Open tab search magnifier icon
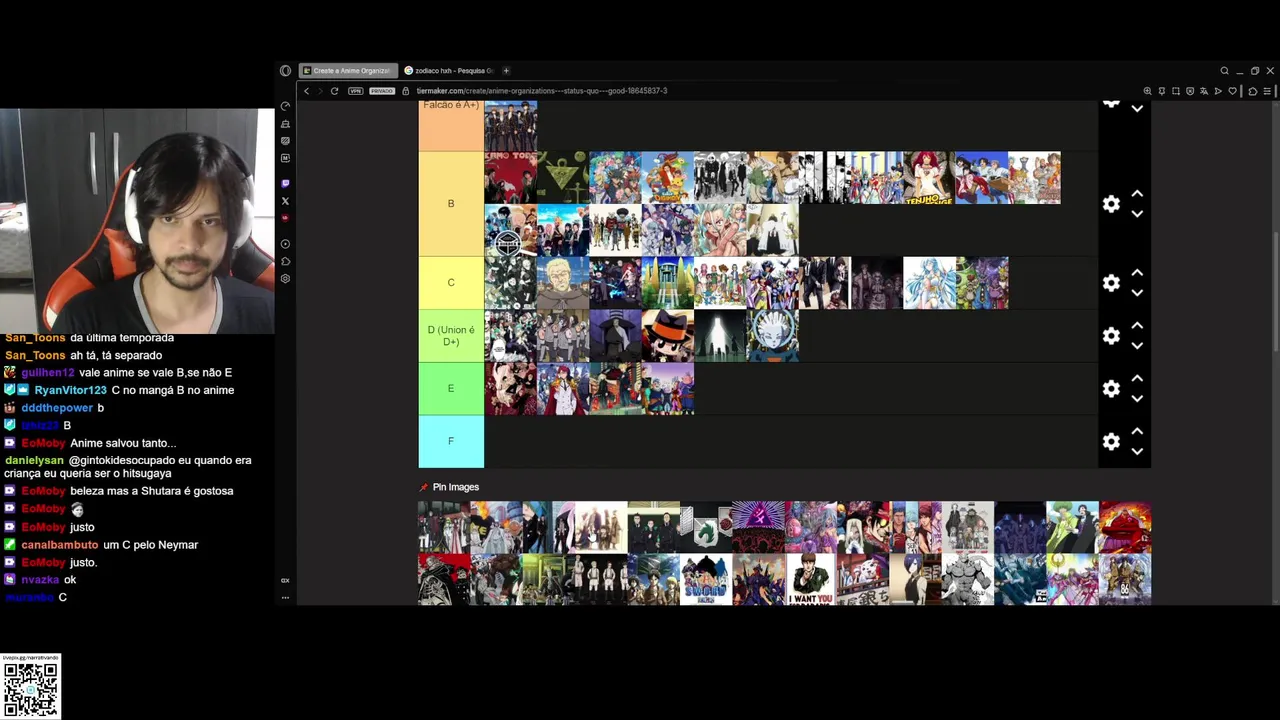Screen dimensions: 1280x720 click(1224, 71)
